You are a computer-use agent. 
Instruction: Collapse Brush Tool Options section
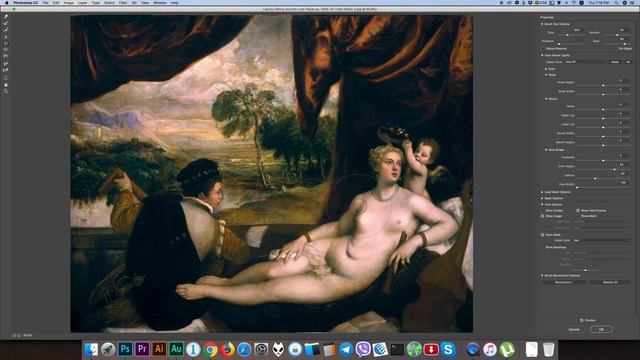[542, 24]
